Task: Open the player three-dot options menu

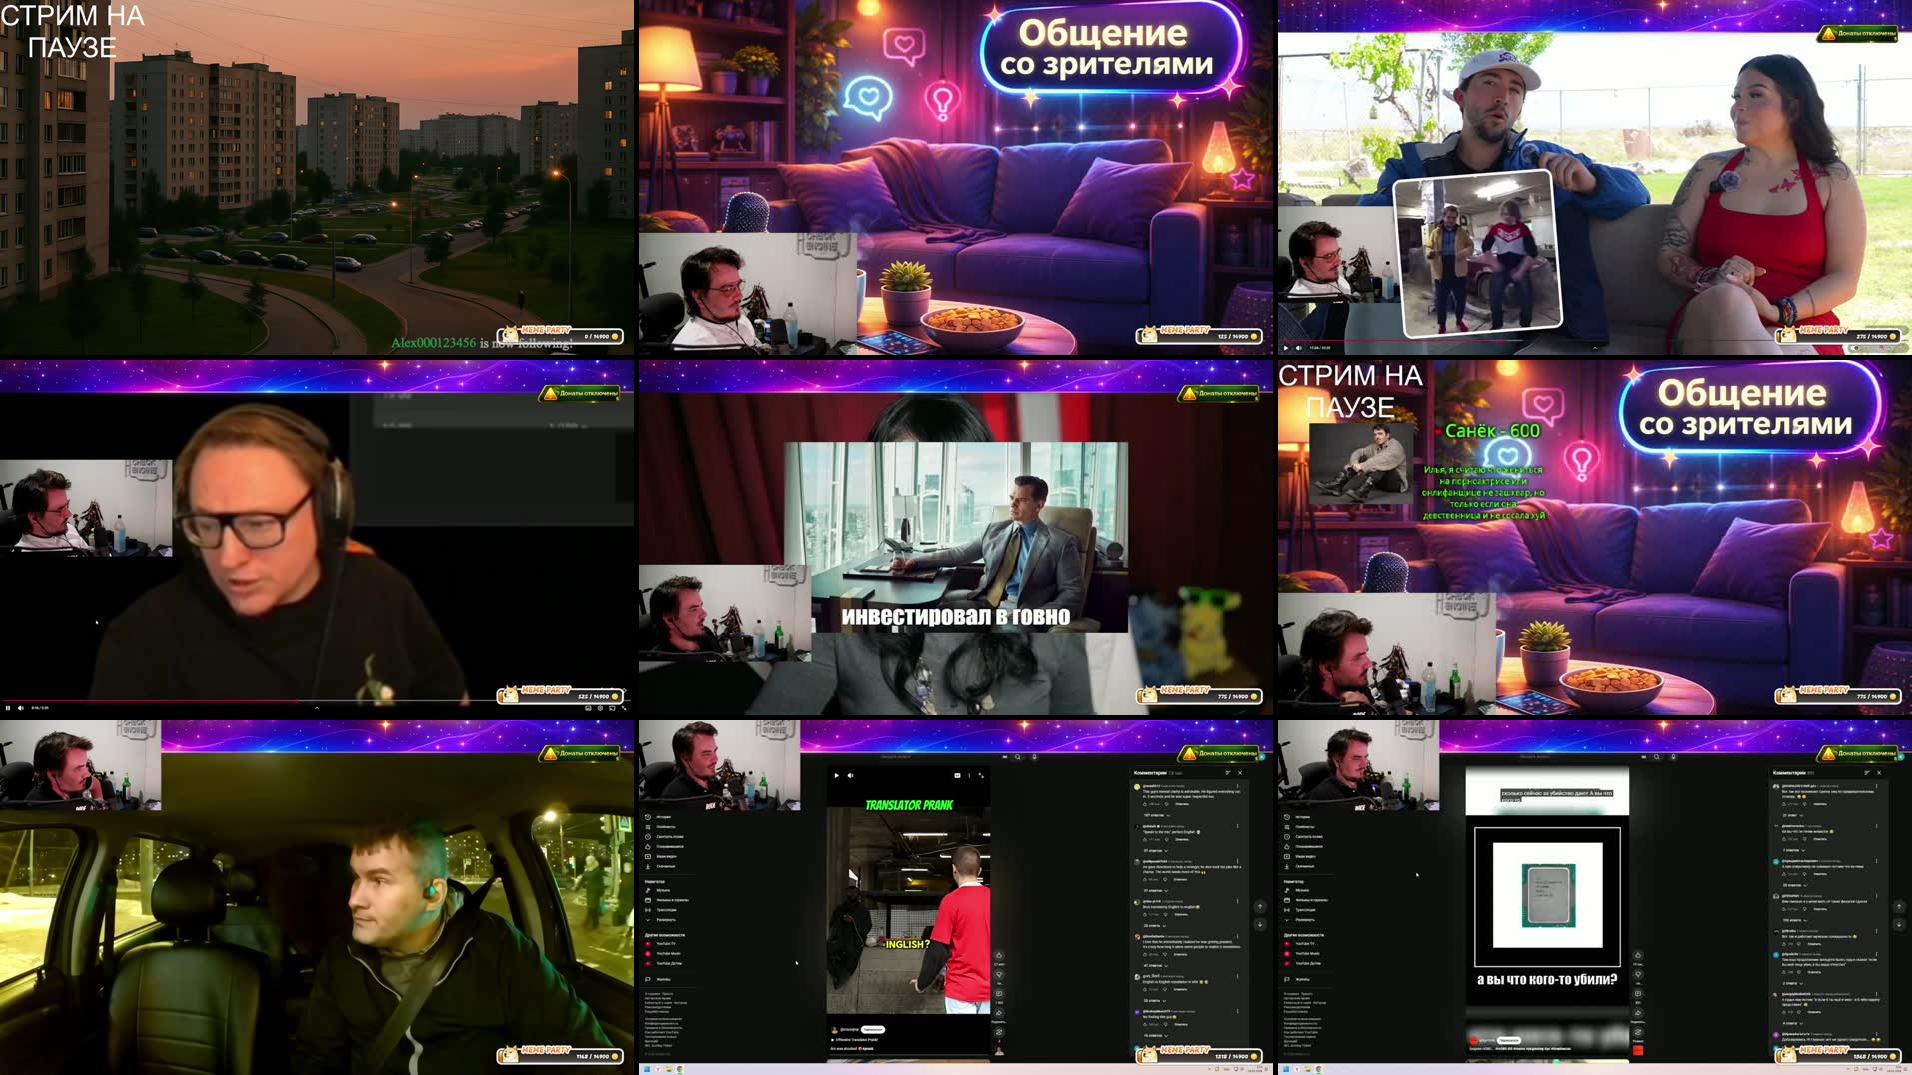Action: [969, 775]
